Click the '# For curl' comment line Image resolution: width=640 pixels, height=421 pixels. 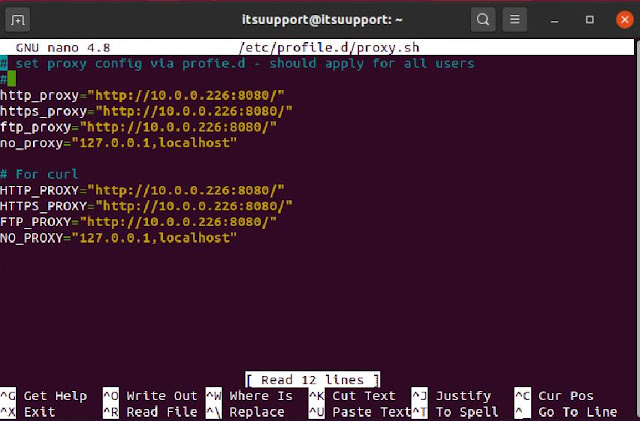[x=39, y=174]
